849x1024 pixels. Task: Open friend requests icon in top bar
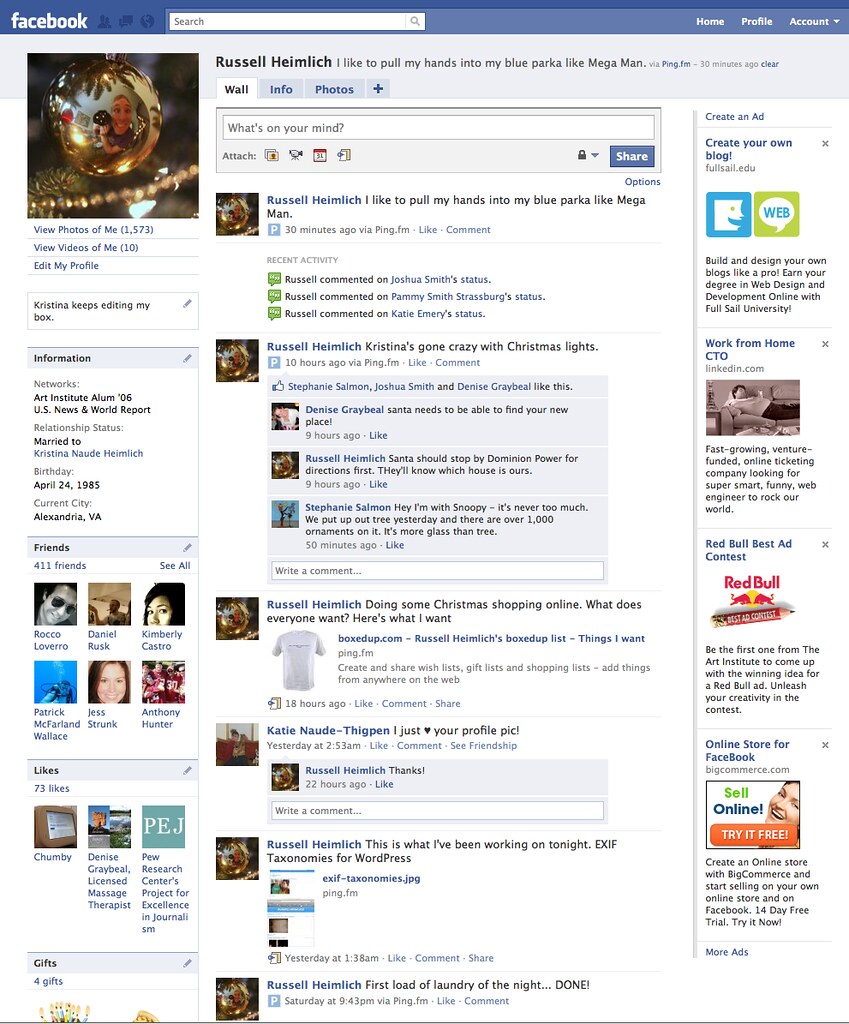click(104, 22)
